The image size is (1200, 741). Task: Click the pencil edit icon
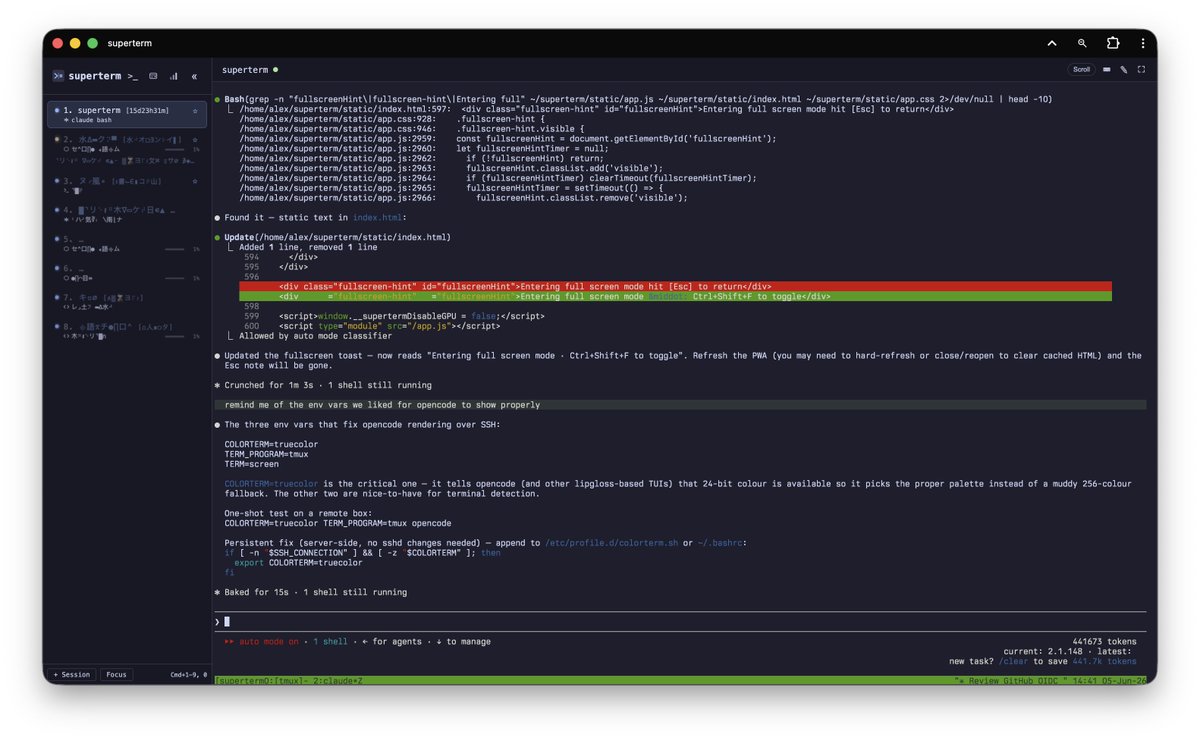(1124, 70)
